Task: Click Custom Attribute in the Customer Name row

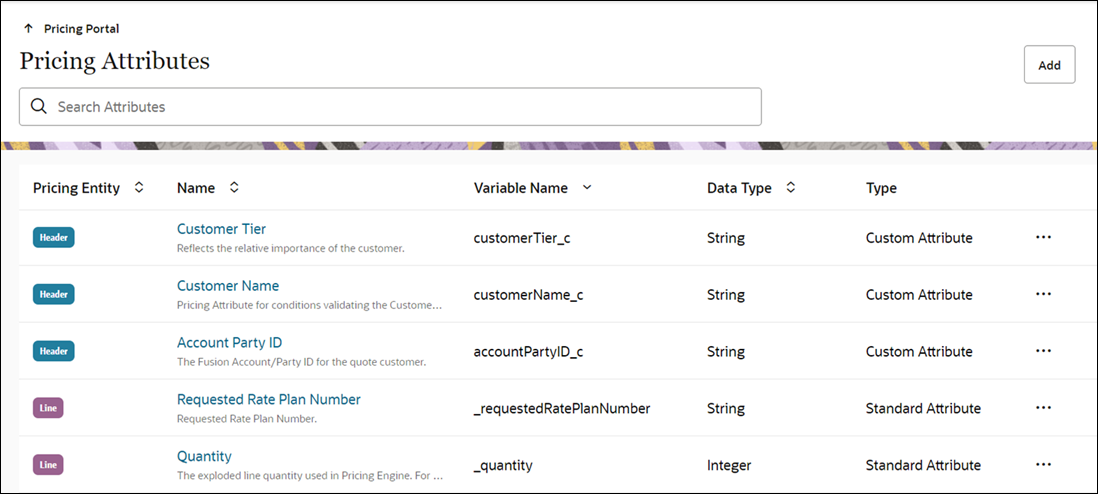Action: (919, 294)
